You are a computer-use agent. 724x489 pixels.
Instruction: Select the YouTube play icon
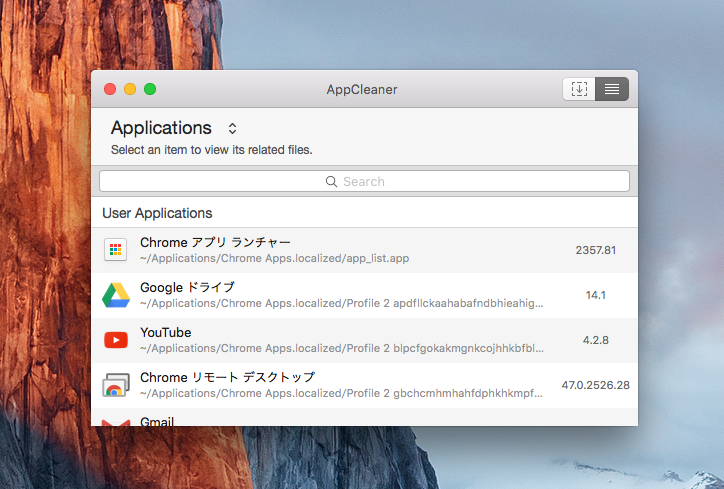point(115,340)
